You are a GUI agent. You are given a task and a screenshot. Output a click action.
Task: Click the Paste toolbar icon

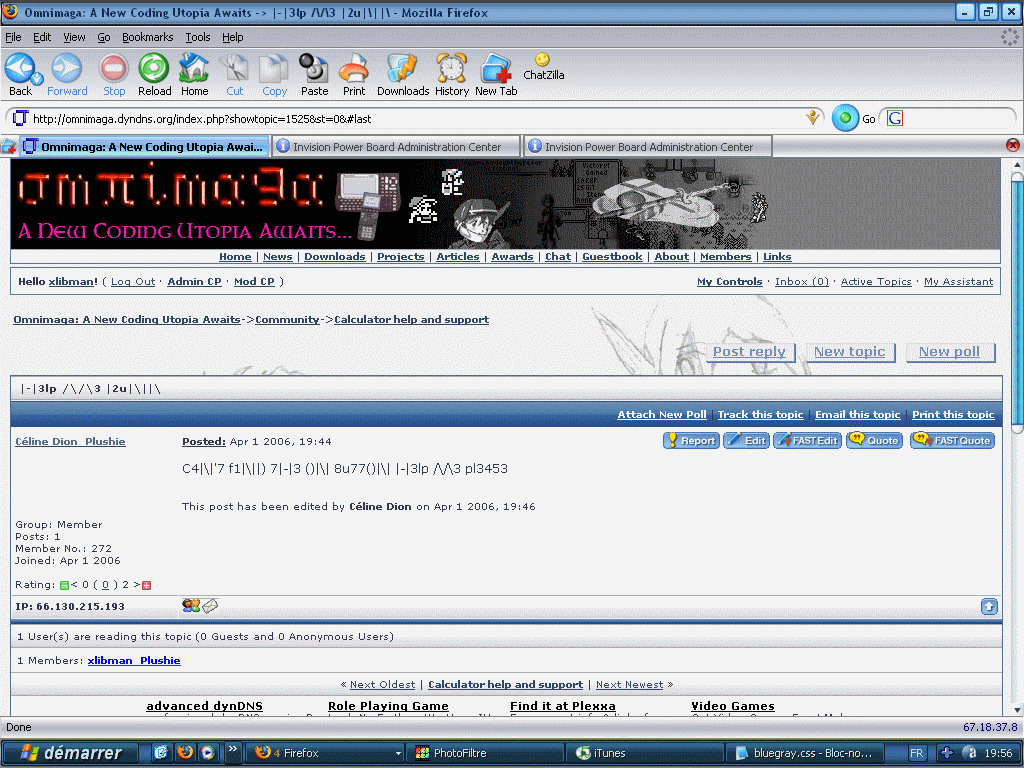pyautogui.click(x=314, y=74)
